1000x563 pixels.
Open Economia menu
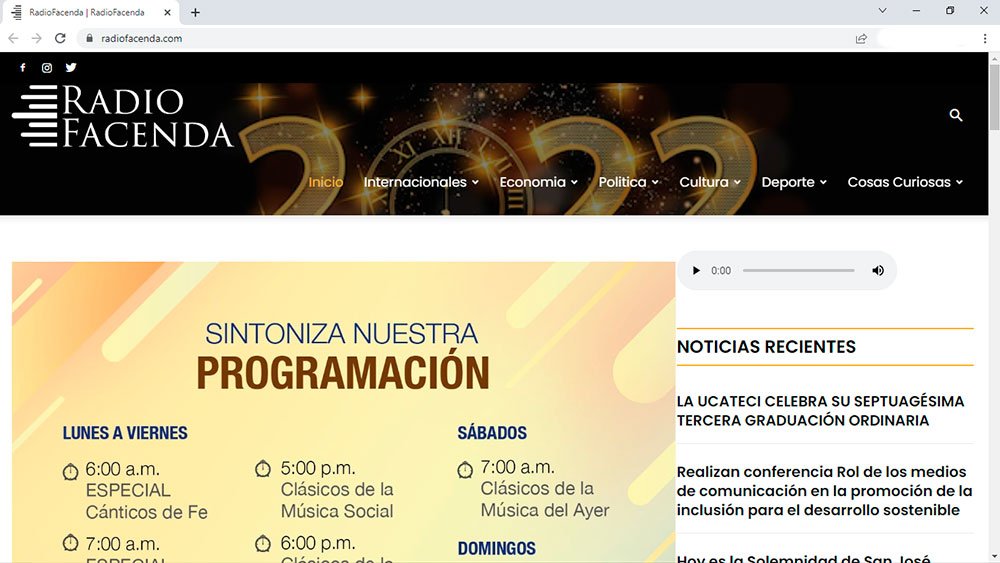tap(538, 182)
